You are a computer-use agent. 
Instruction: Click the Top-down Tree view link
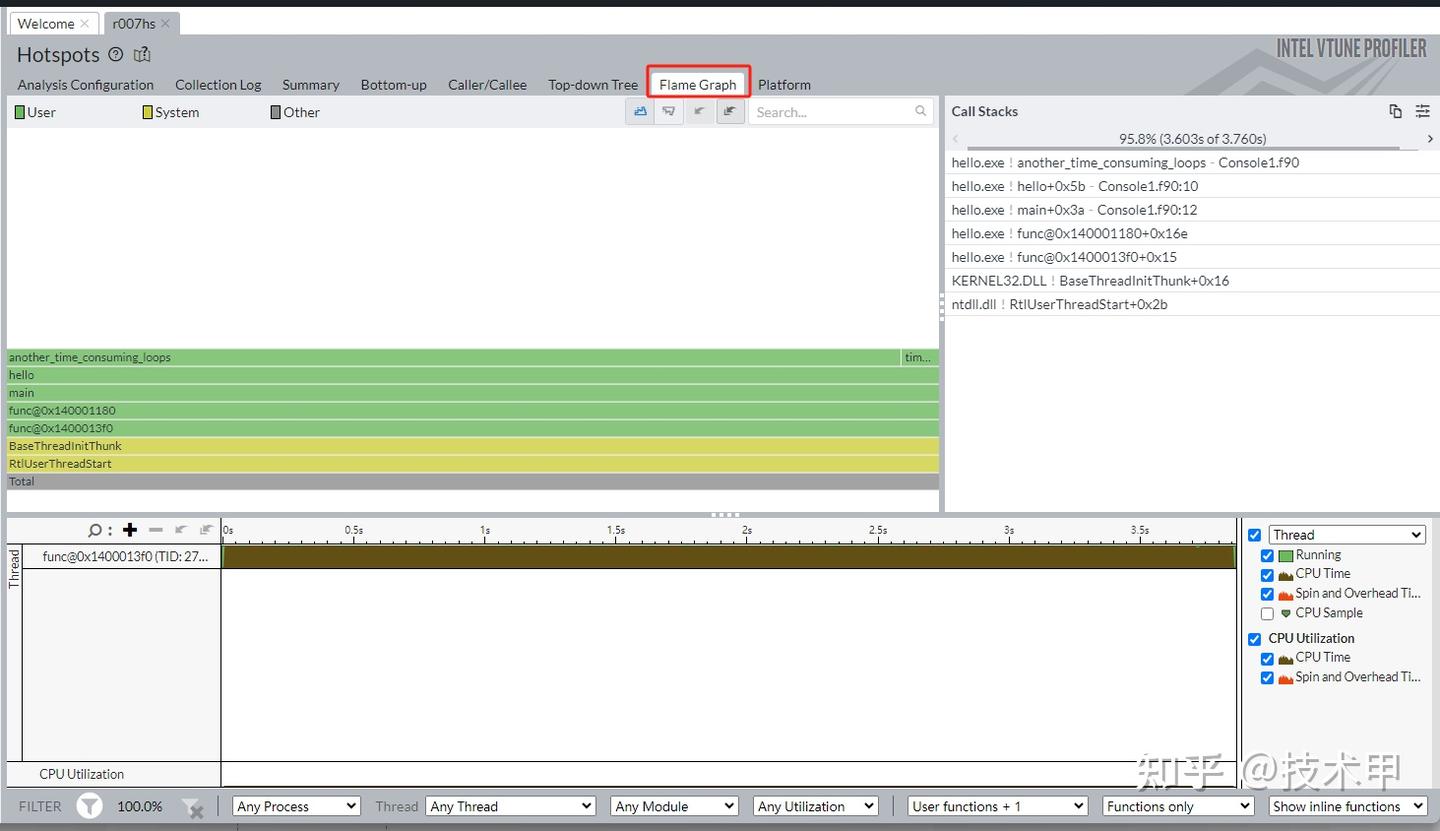(592, 84)
